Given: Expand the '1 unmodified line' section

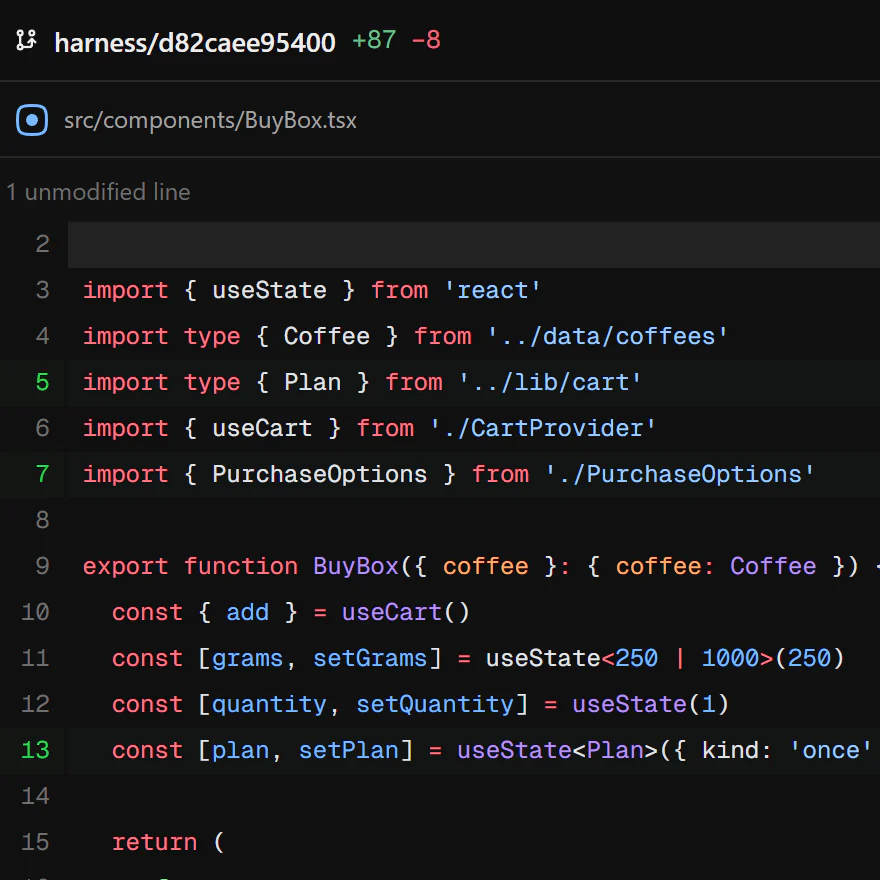Looking at the screenshot, I should point(98,192).
